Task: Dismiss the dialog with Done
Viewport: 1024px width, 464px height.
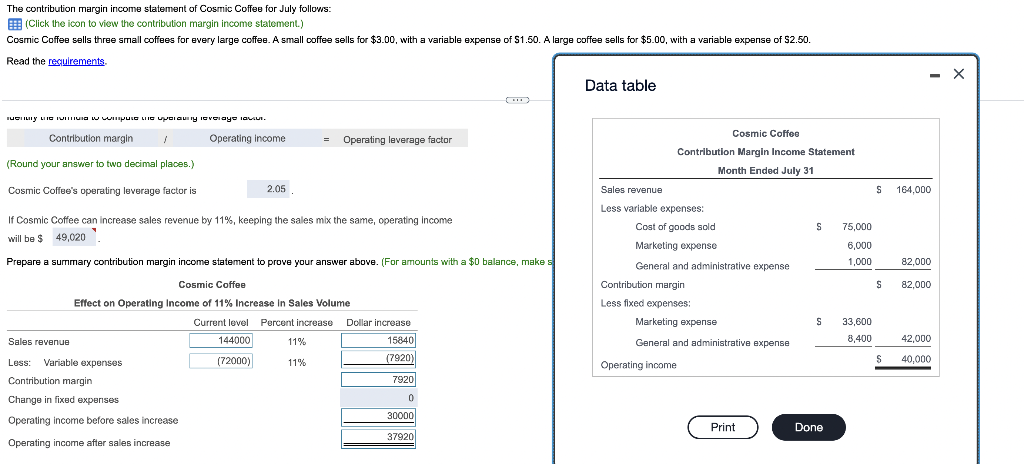Action: point(808,427)
